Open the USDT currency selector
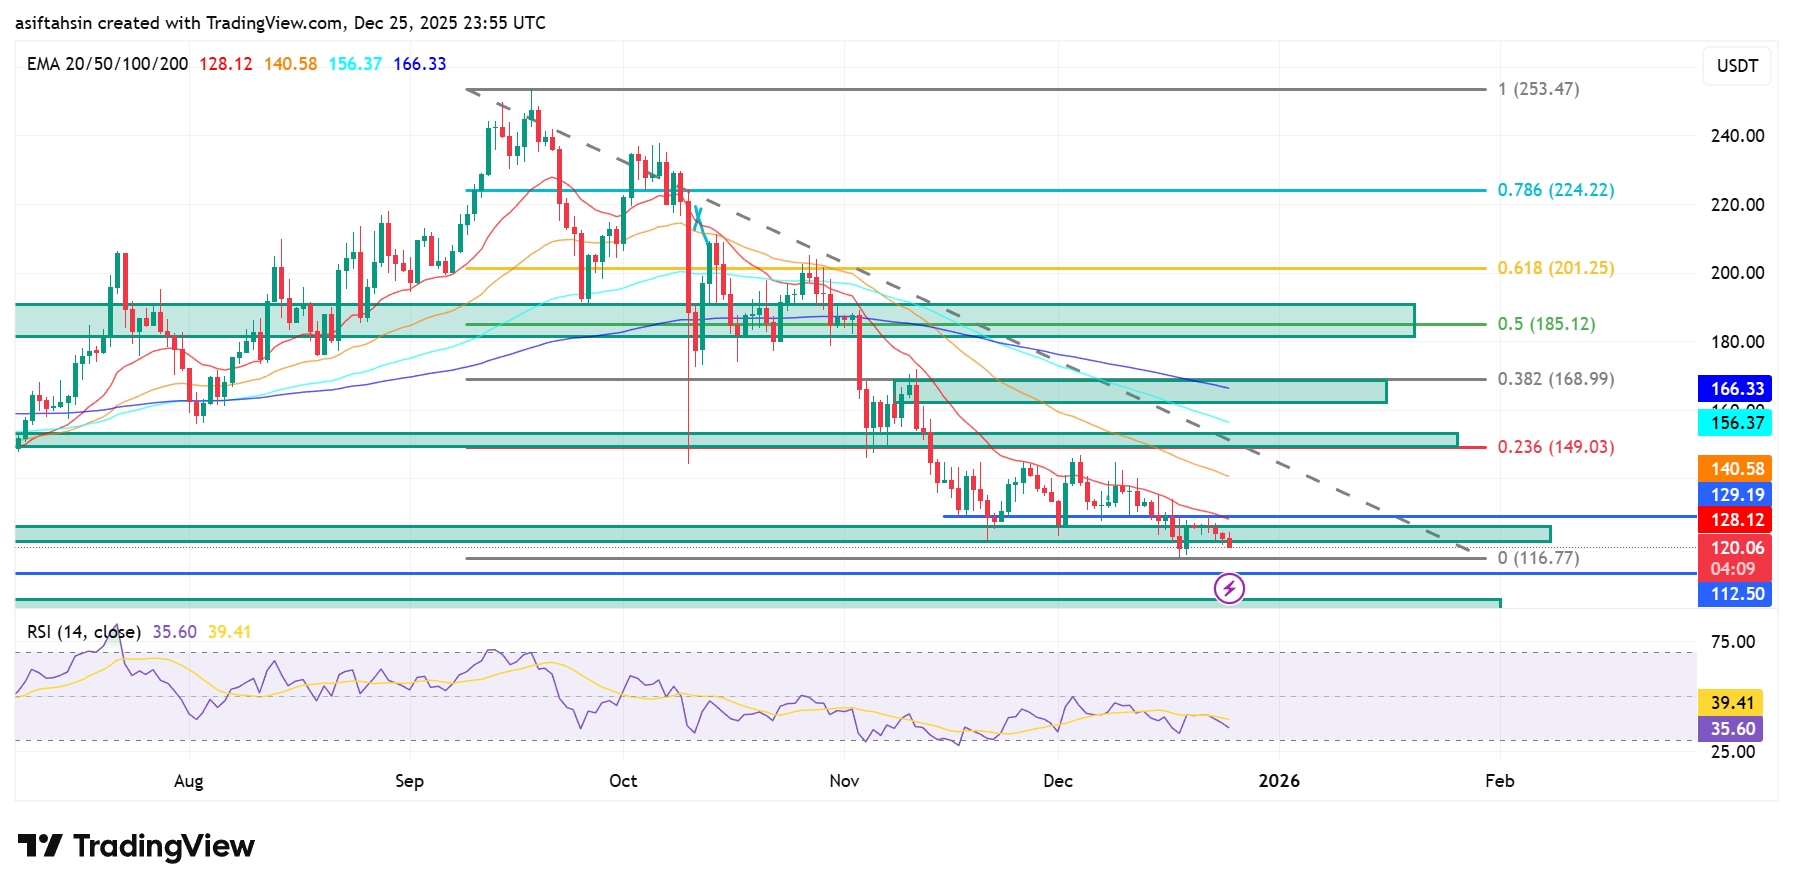Image resolution: width=1793 pixels, height=891 pixels. pos(1737,66)
